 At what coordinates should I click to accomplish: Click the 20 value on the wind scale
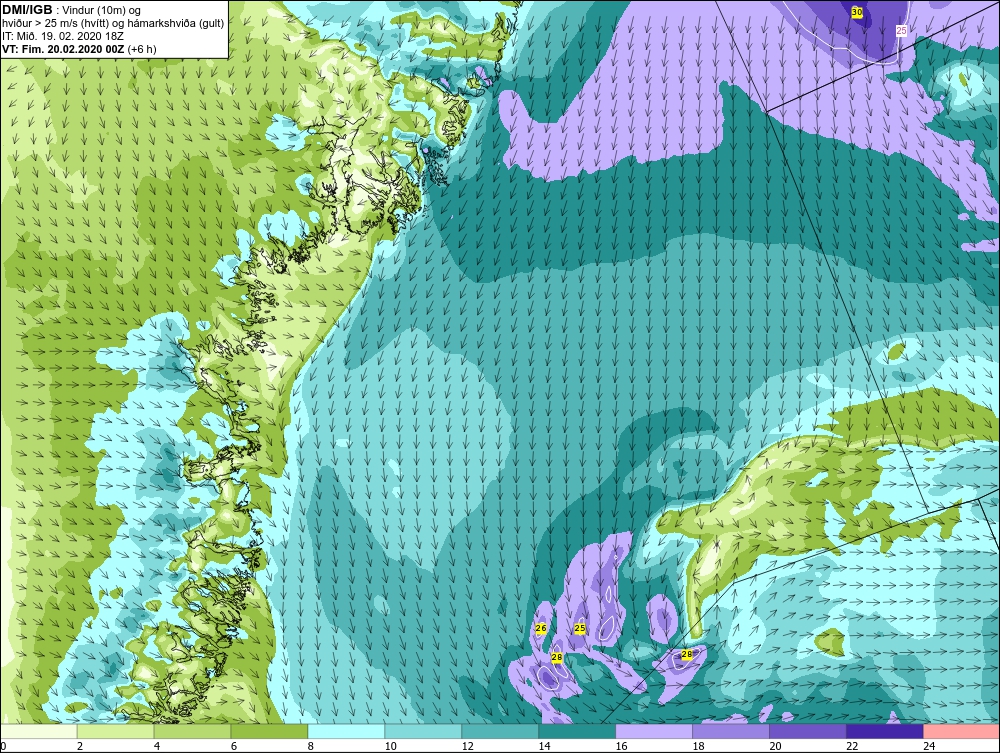coord(775,746)
